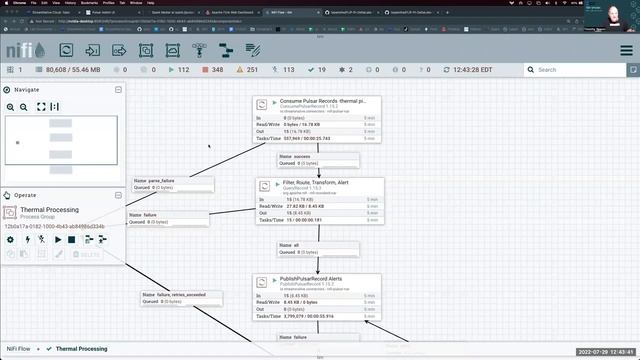
Task: Switch to the Pulsar Admin UI tab
Action: (113, 12)
